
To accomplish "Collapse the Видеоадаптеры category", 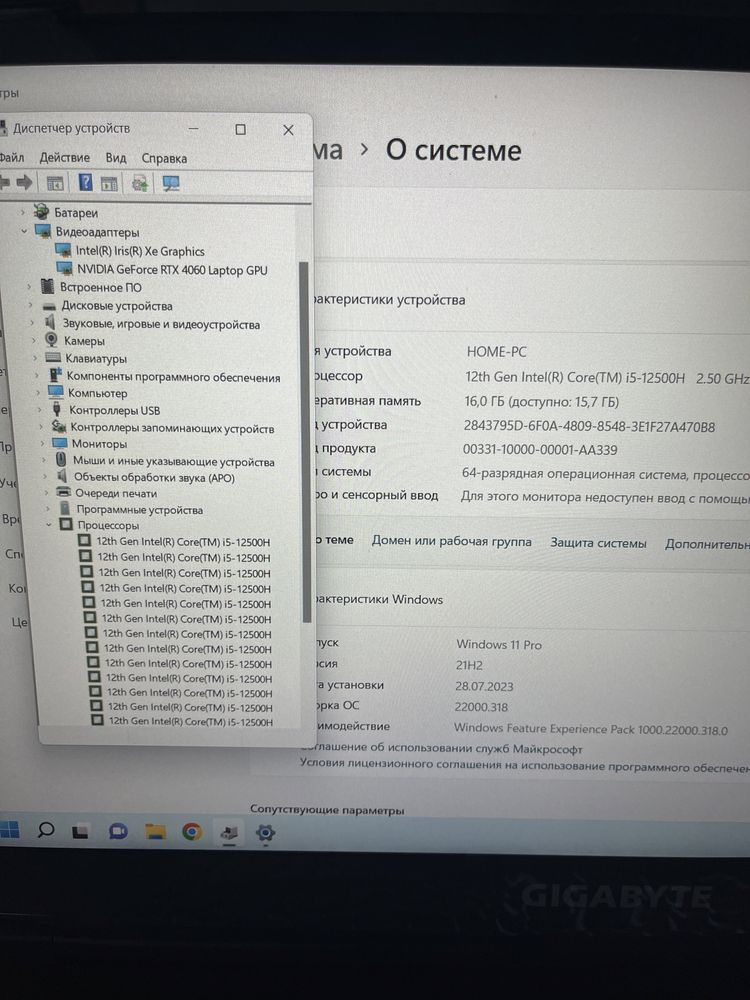I will coord(24,231).
